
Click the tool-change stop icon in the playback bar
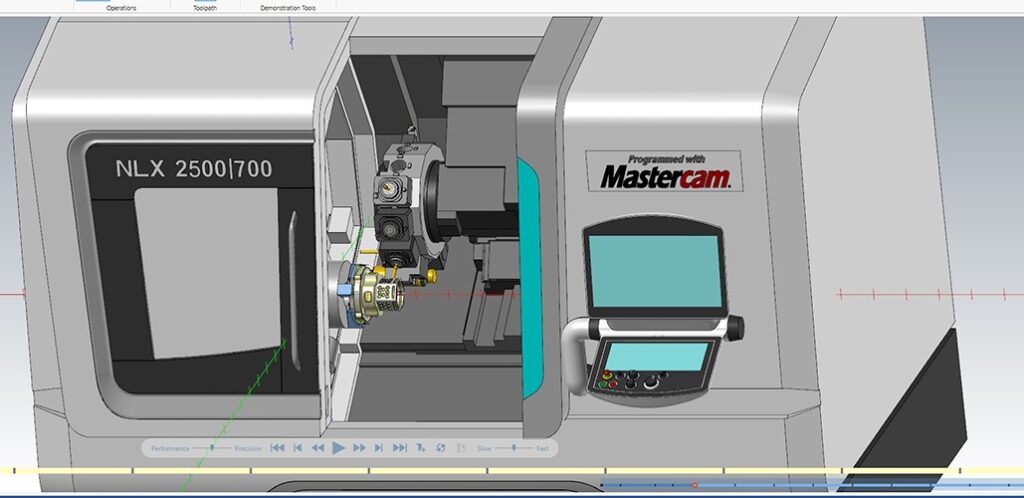coord(421,448)
